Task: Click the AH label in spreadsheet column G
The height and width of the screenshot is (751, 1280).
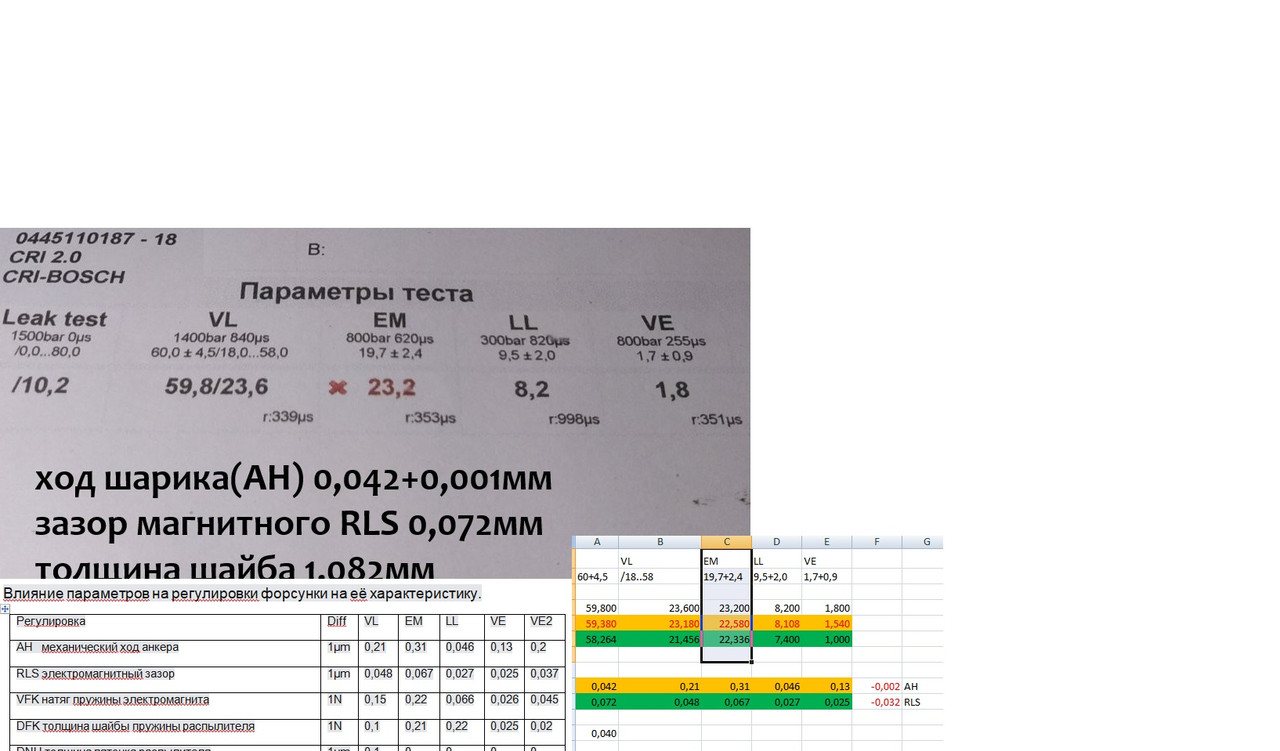Action: point(911,687)
